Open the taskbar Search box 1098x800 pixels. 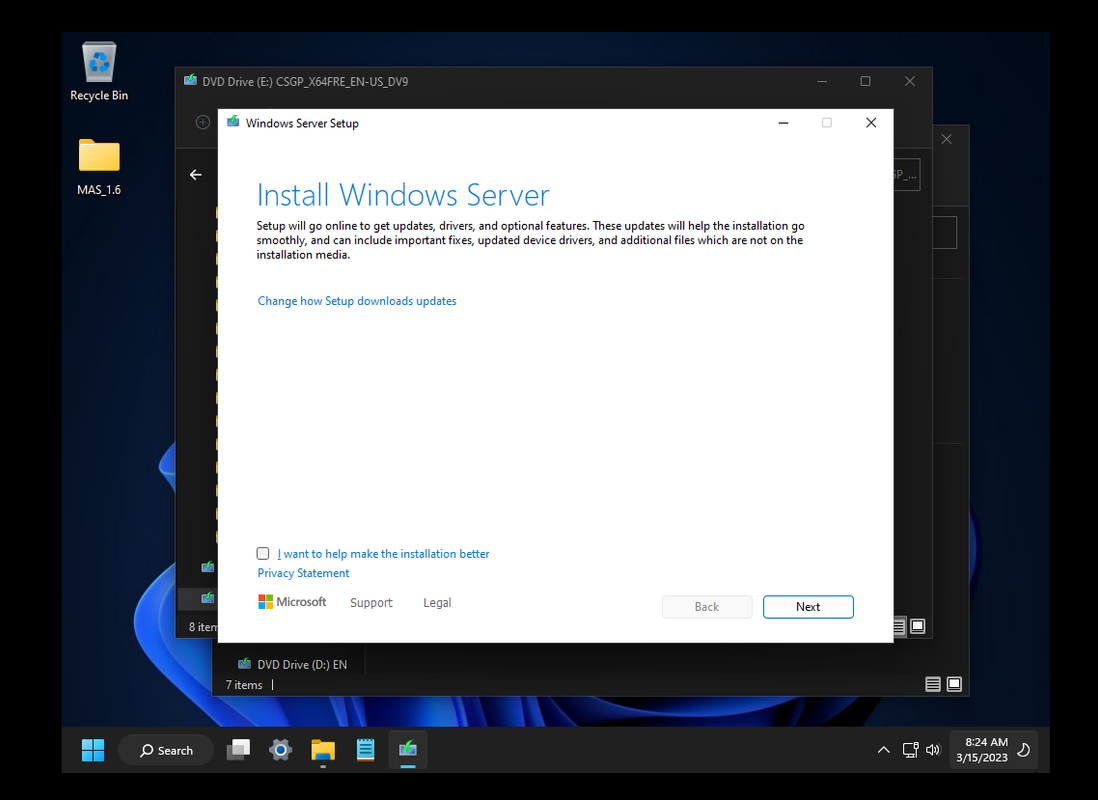(166, 750)
